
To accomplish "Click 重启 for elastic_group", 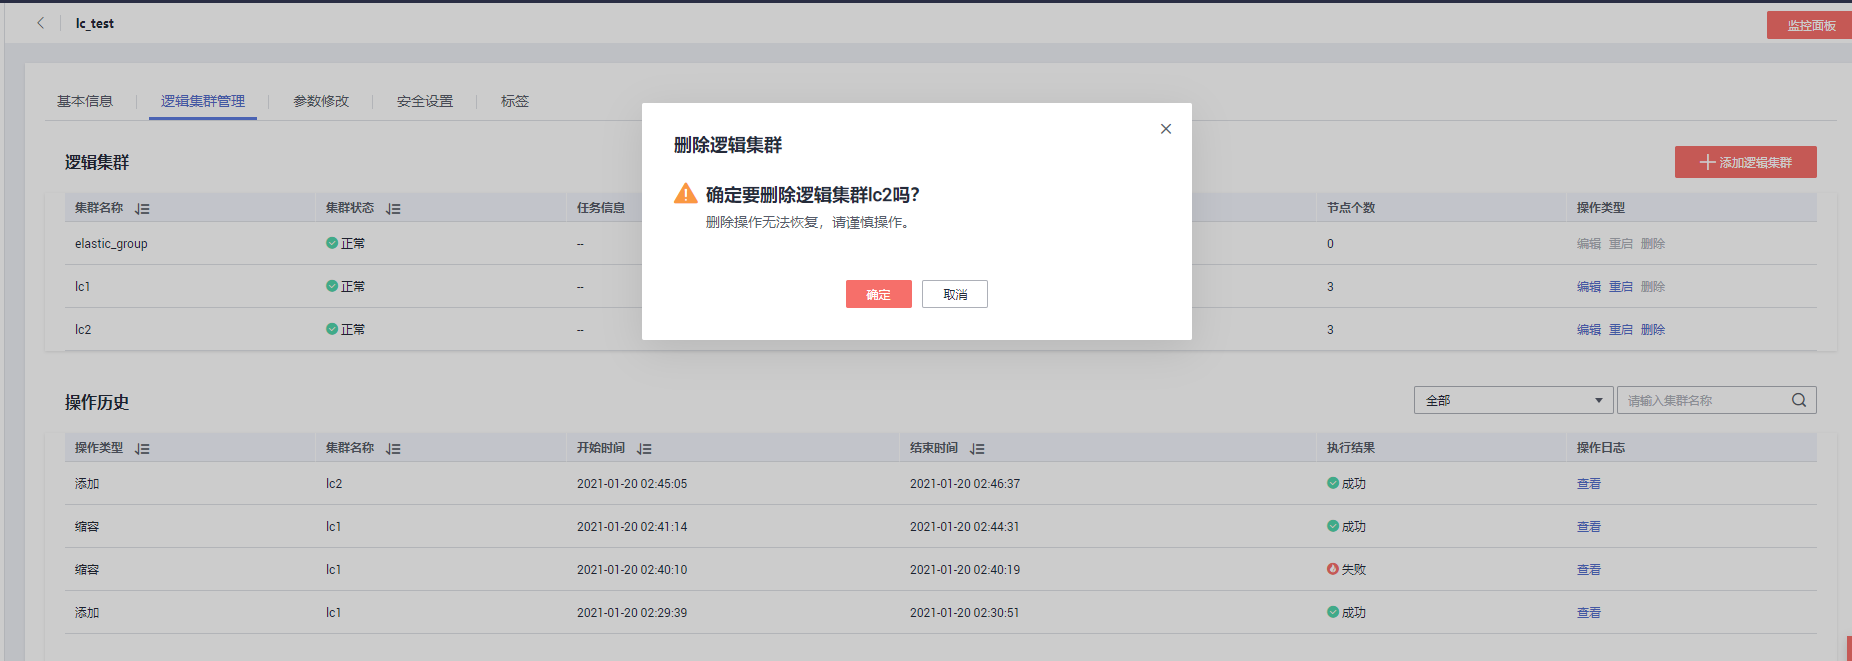I will 1621,244.
